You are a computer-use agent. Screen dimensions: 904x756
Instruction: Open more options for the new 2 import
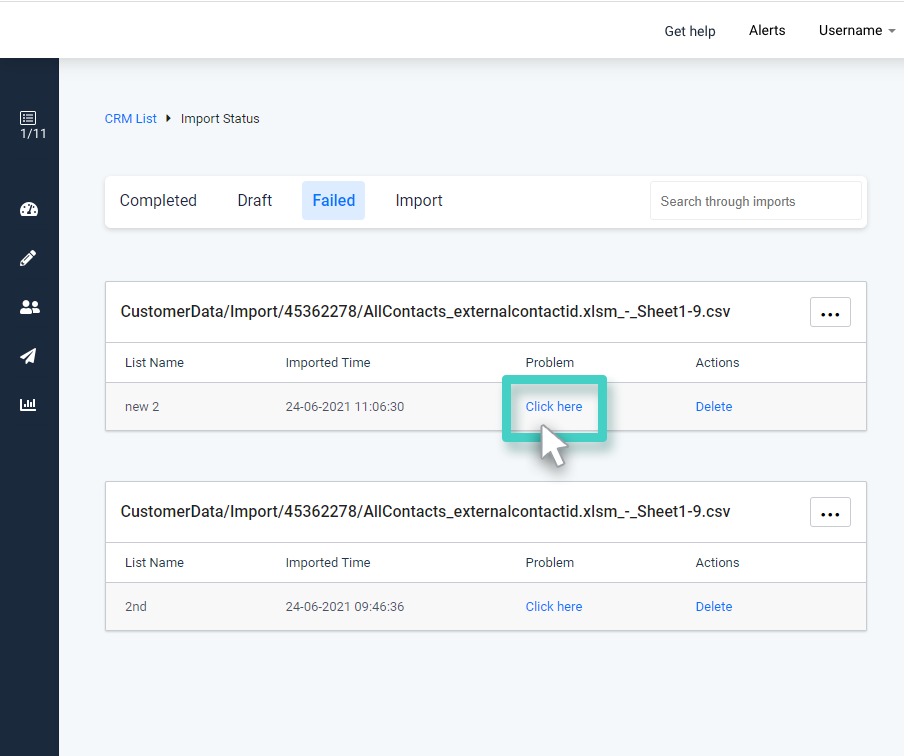pos(830,312)
